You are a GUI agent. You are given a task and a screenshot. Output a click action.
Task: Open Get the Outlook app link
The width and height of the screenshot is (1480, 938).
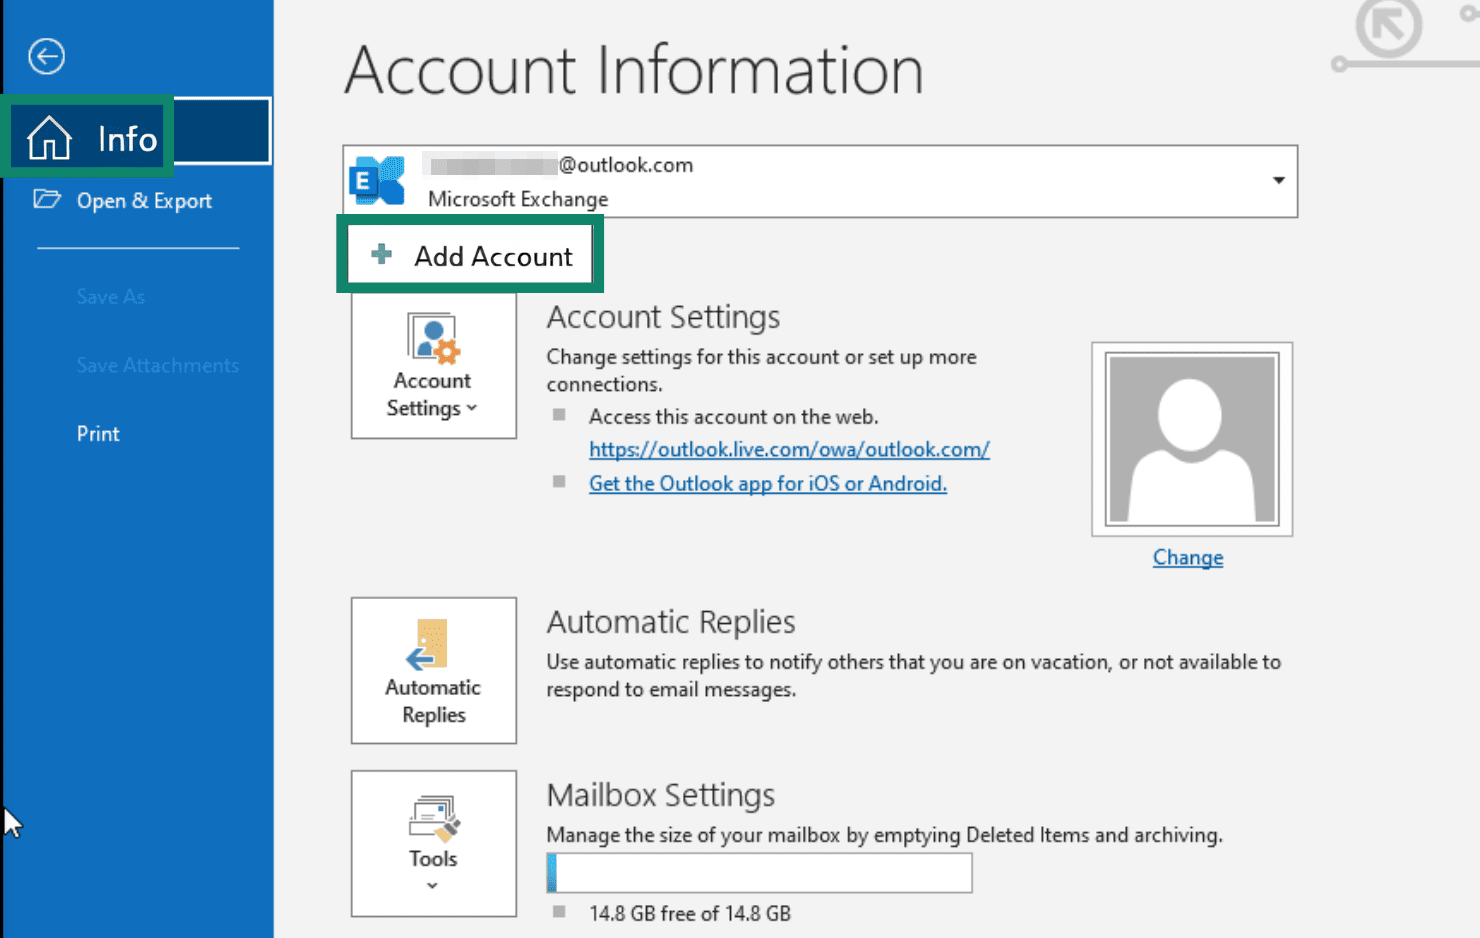coord(767,484)
